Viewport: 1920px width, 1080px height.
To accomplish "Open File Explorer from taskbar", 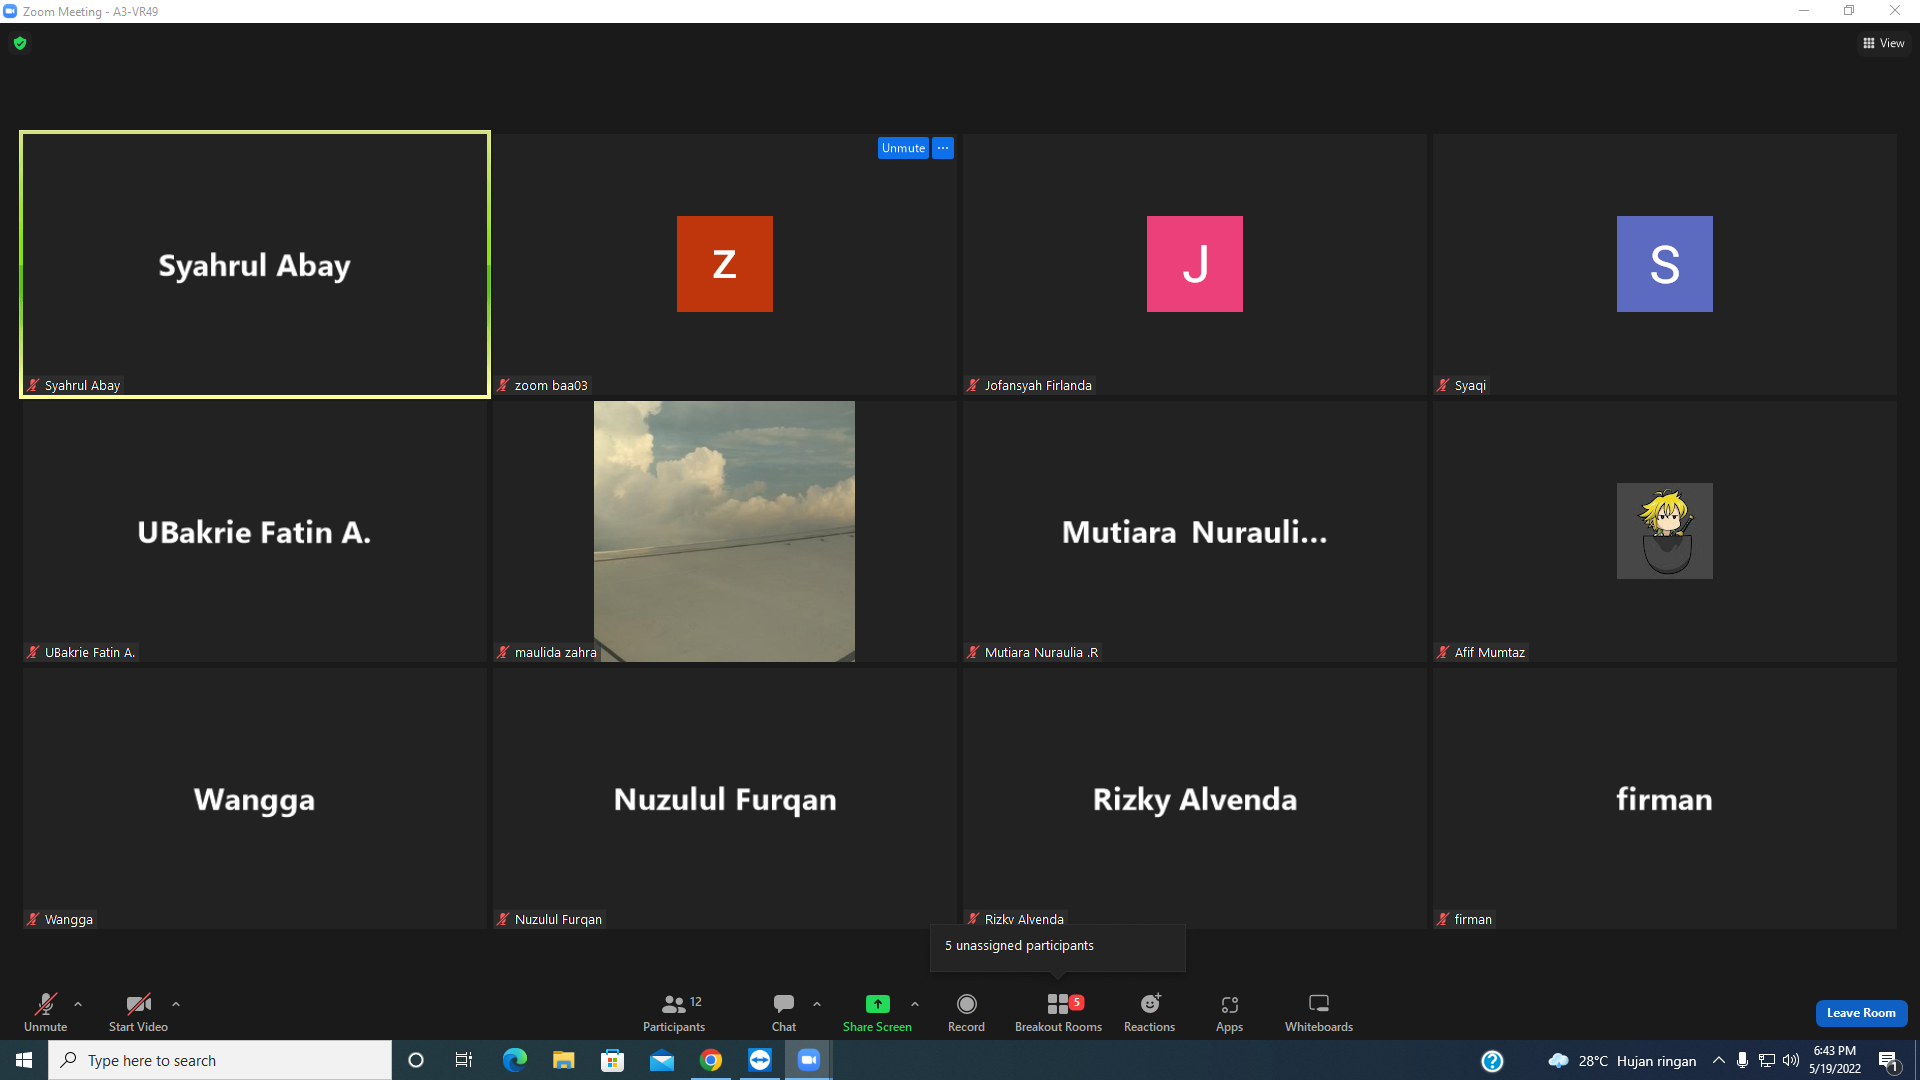I will (564, 1060).
